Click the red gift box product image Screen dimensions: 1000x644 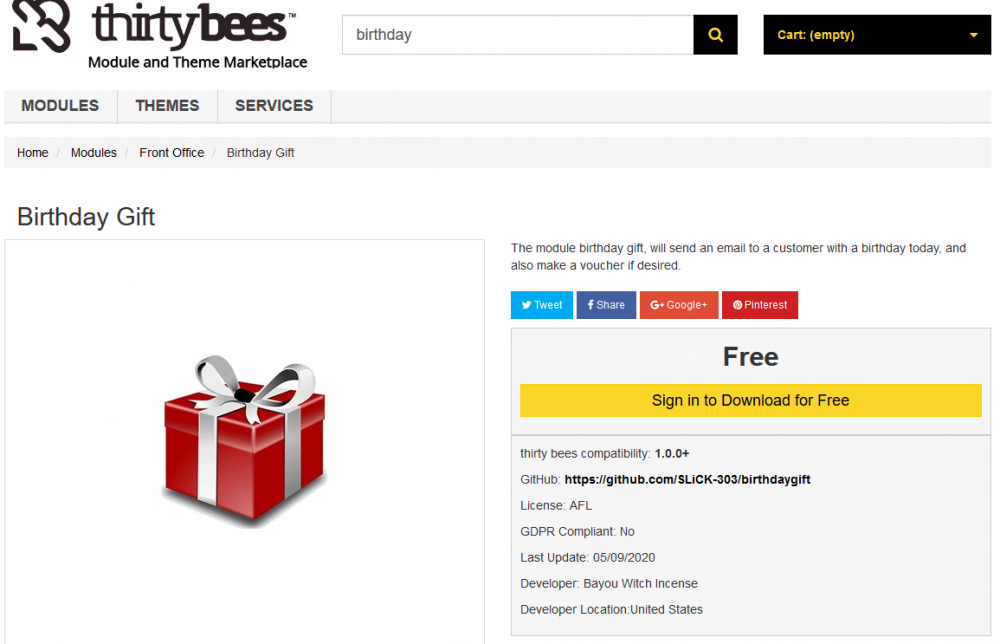pos(244,440)
